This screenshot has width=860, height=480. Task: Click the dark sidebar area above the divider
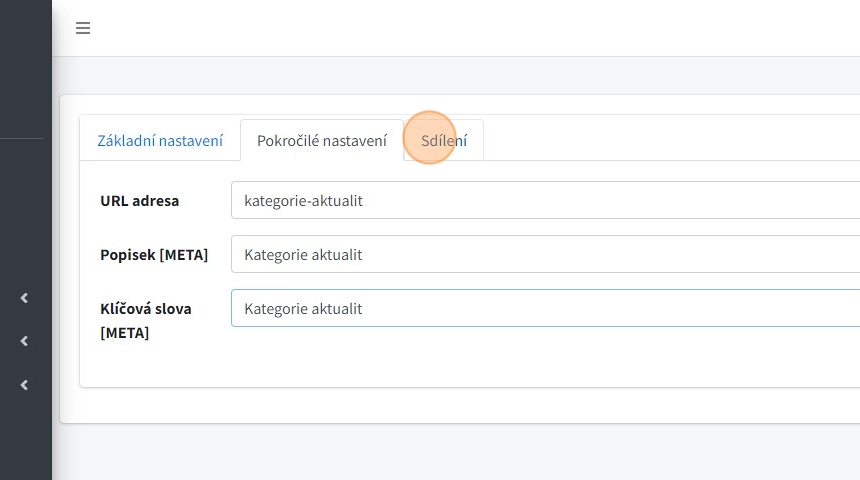(x=26, y=70)
